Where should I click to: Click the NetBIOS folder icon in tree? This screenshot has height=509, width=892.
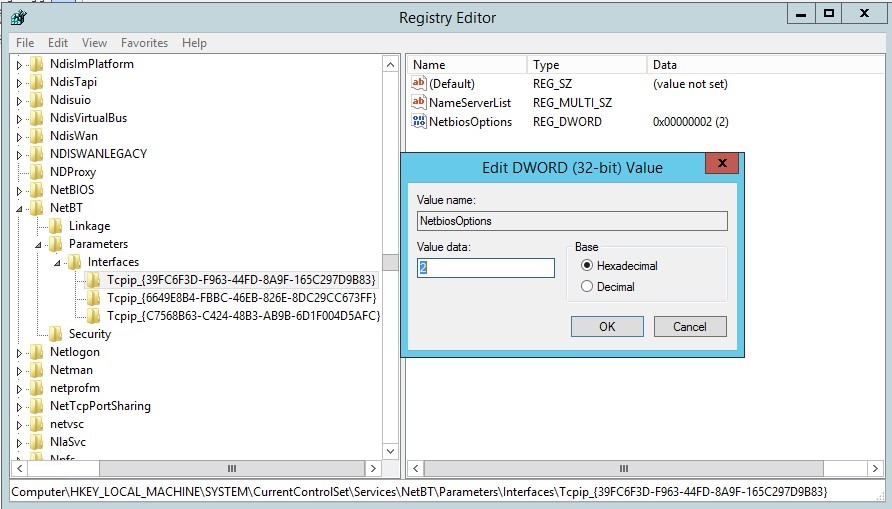38,190
